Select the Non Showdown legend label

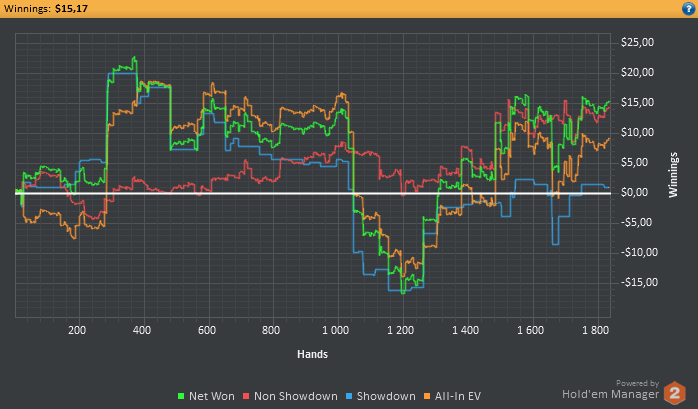click(x=296, y=396)
